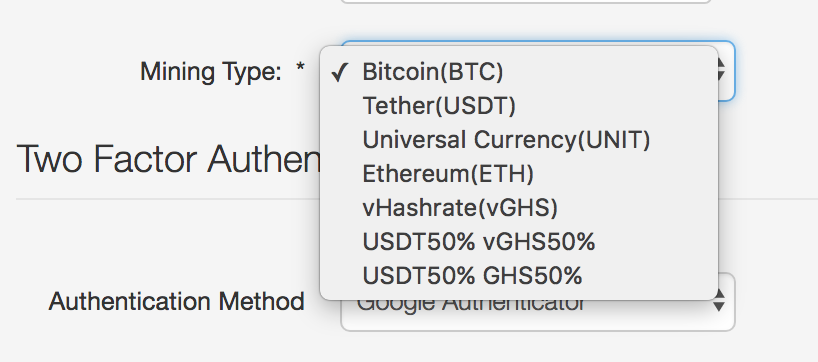Pick the USDT50% GHS50% option

click(519, 275)
